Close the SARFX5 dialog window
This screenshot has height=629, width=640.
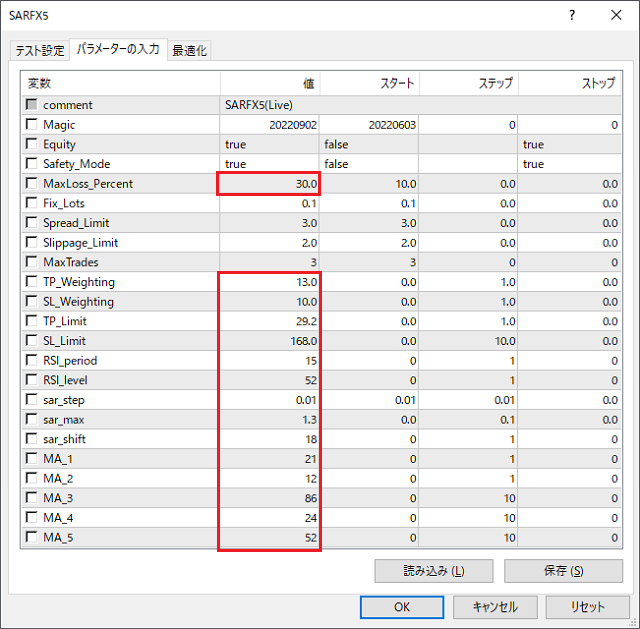pos(616,16)
